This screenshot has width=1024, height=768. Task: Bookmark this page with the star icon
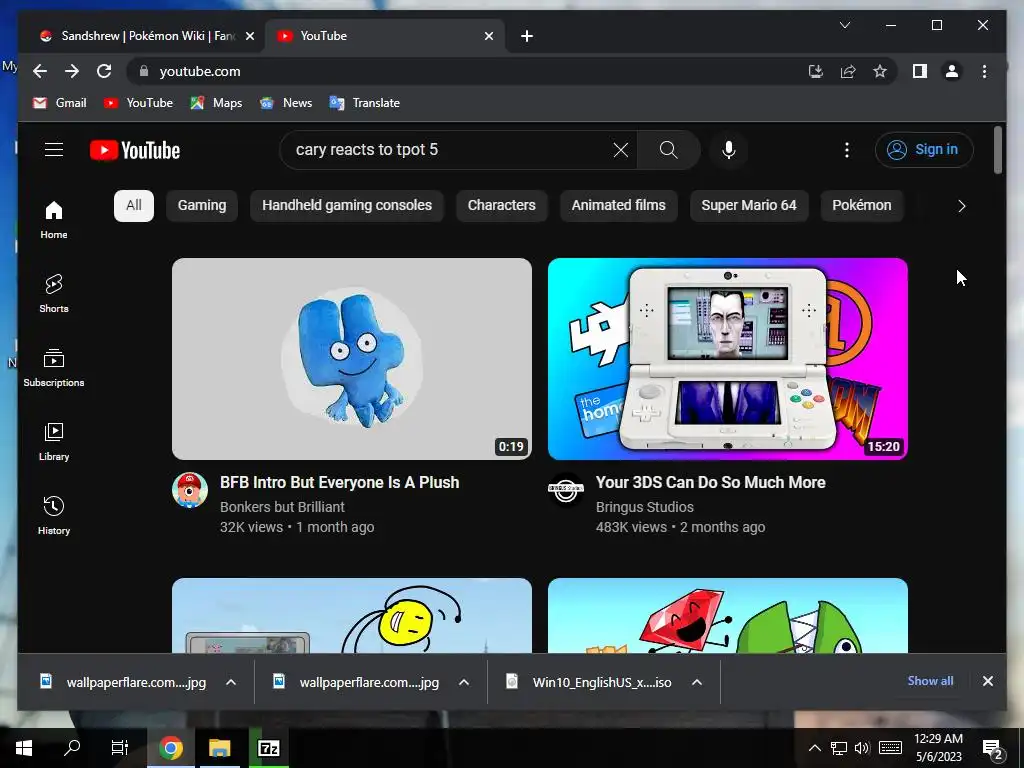(880, 71)
